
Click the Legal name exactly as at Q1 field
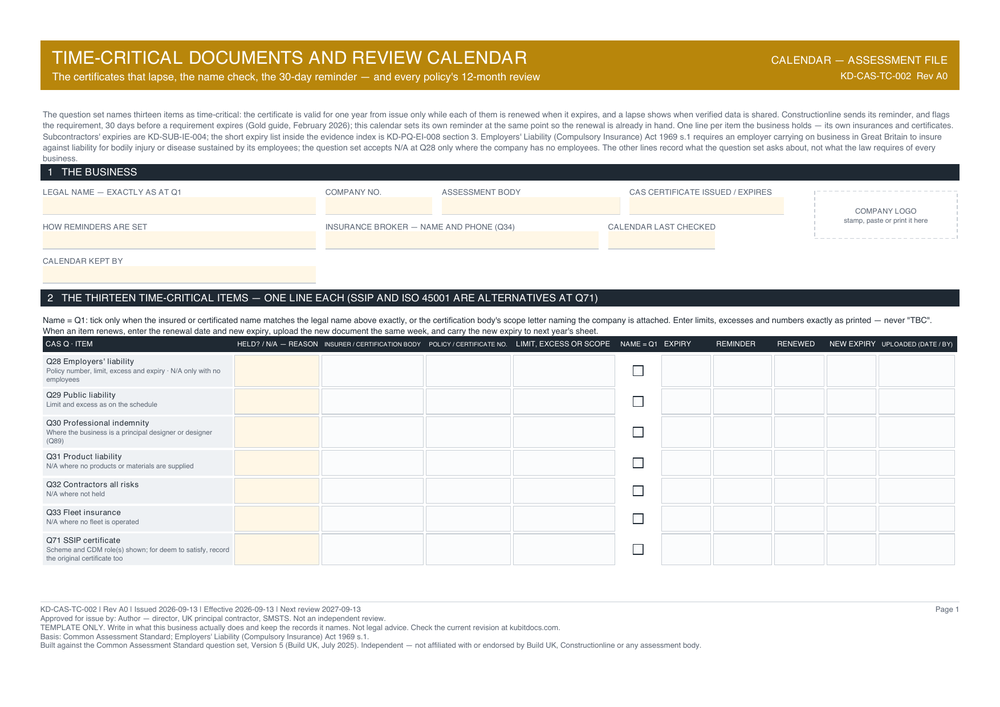click(x=179, y=206)
